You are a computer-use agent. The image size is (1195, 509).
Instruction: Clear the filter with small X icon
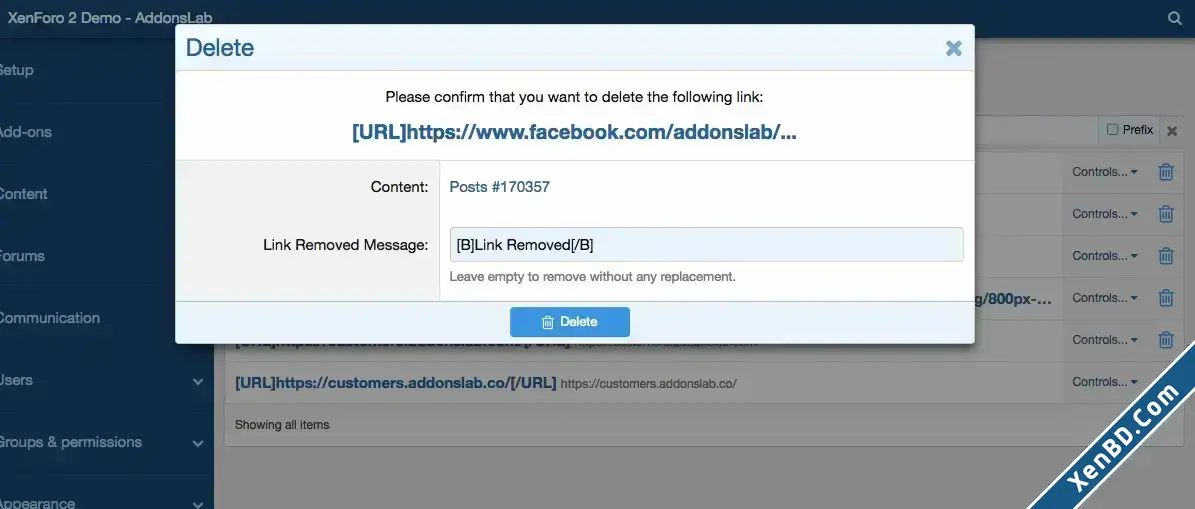(x=1172, y=131)
